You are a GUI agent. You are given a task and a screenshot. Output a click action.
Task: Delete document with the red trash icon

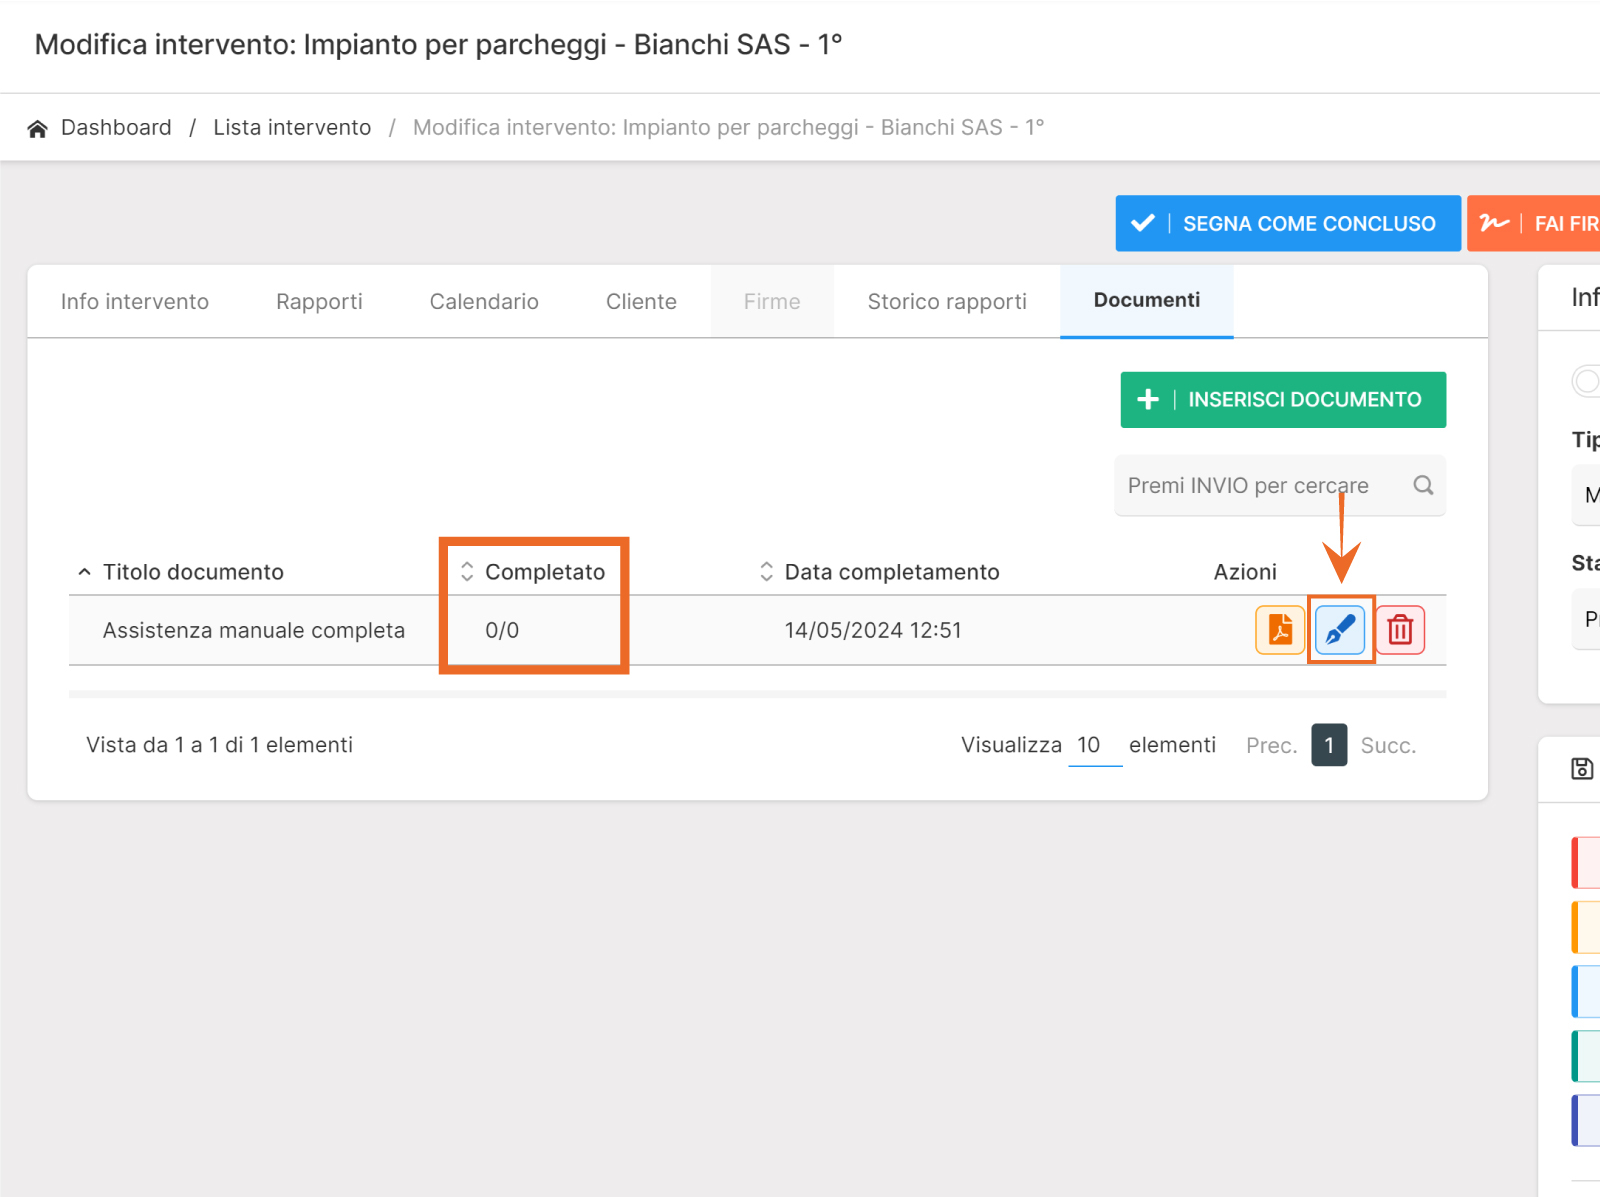[x=1400, y=630]
